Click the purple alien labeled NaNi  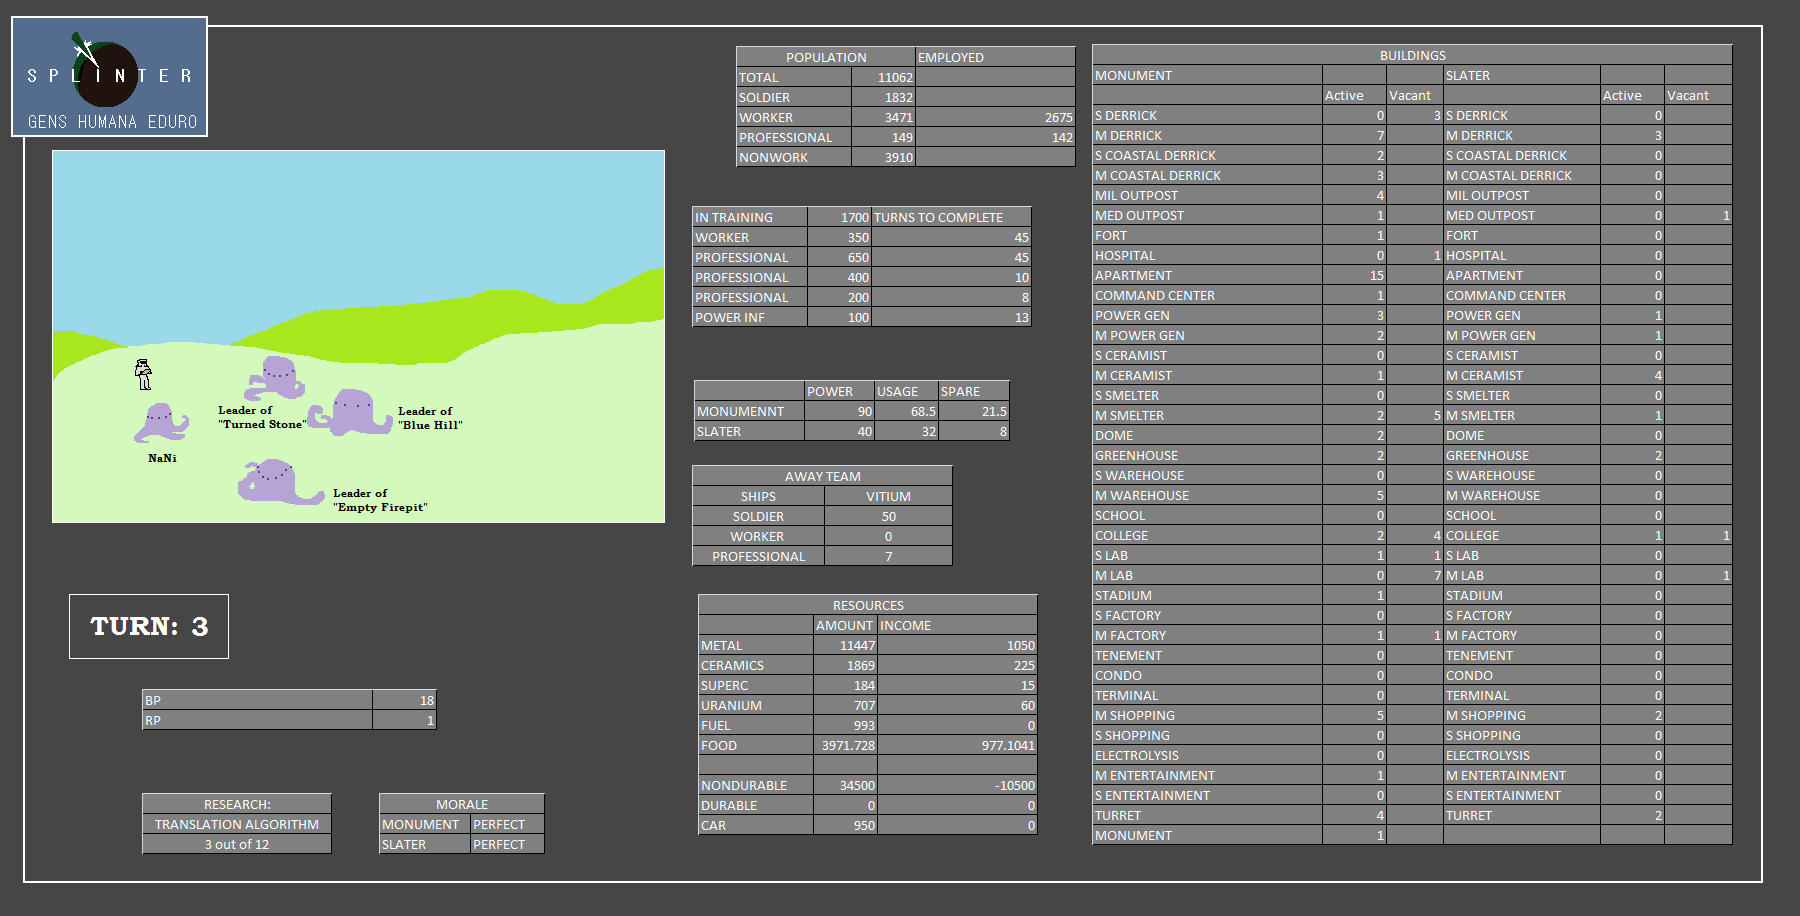[161, 422]
